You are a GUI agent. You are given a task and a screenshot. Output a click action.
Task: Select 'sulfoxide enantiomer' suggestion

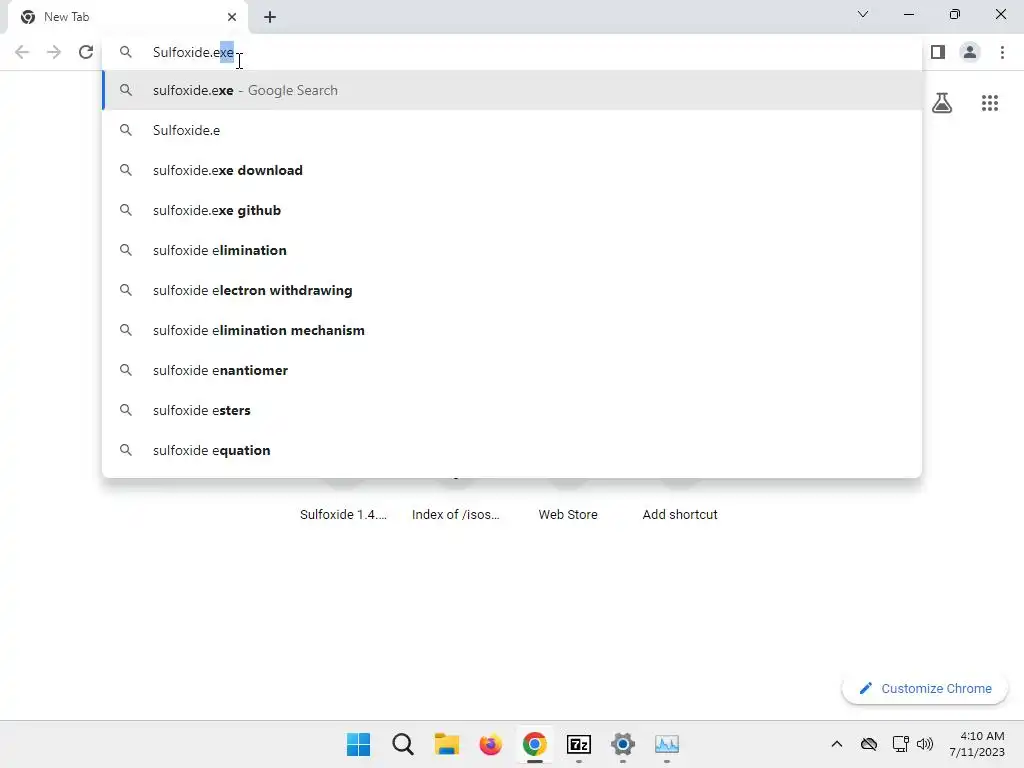pyautogui.click(x=512, y=370)
